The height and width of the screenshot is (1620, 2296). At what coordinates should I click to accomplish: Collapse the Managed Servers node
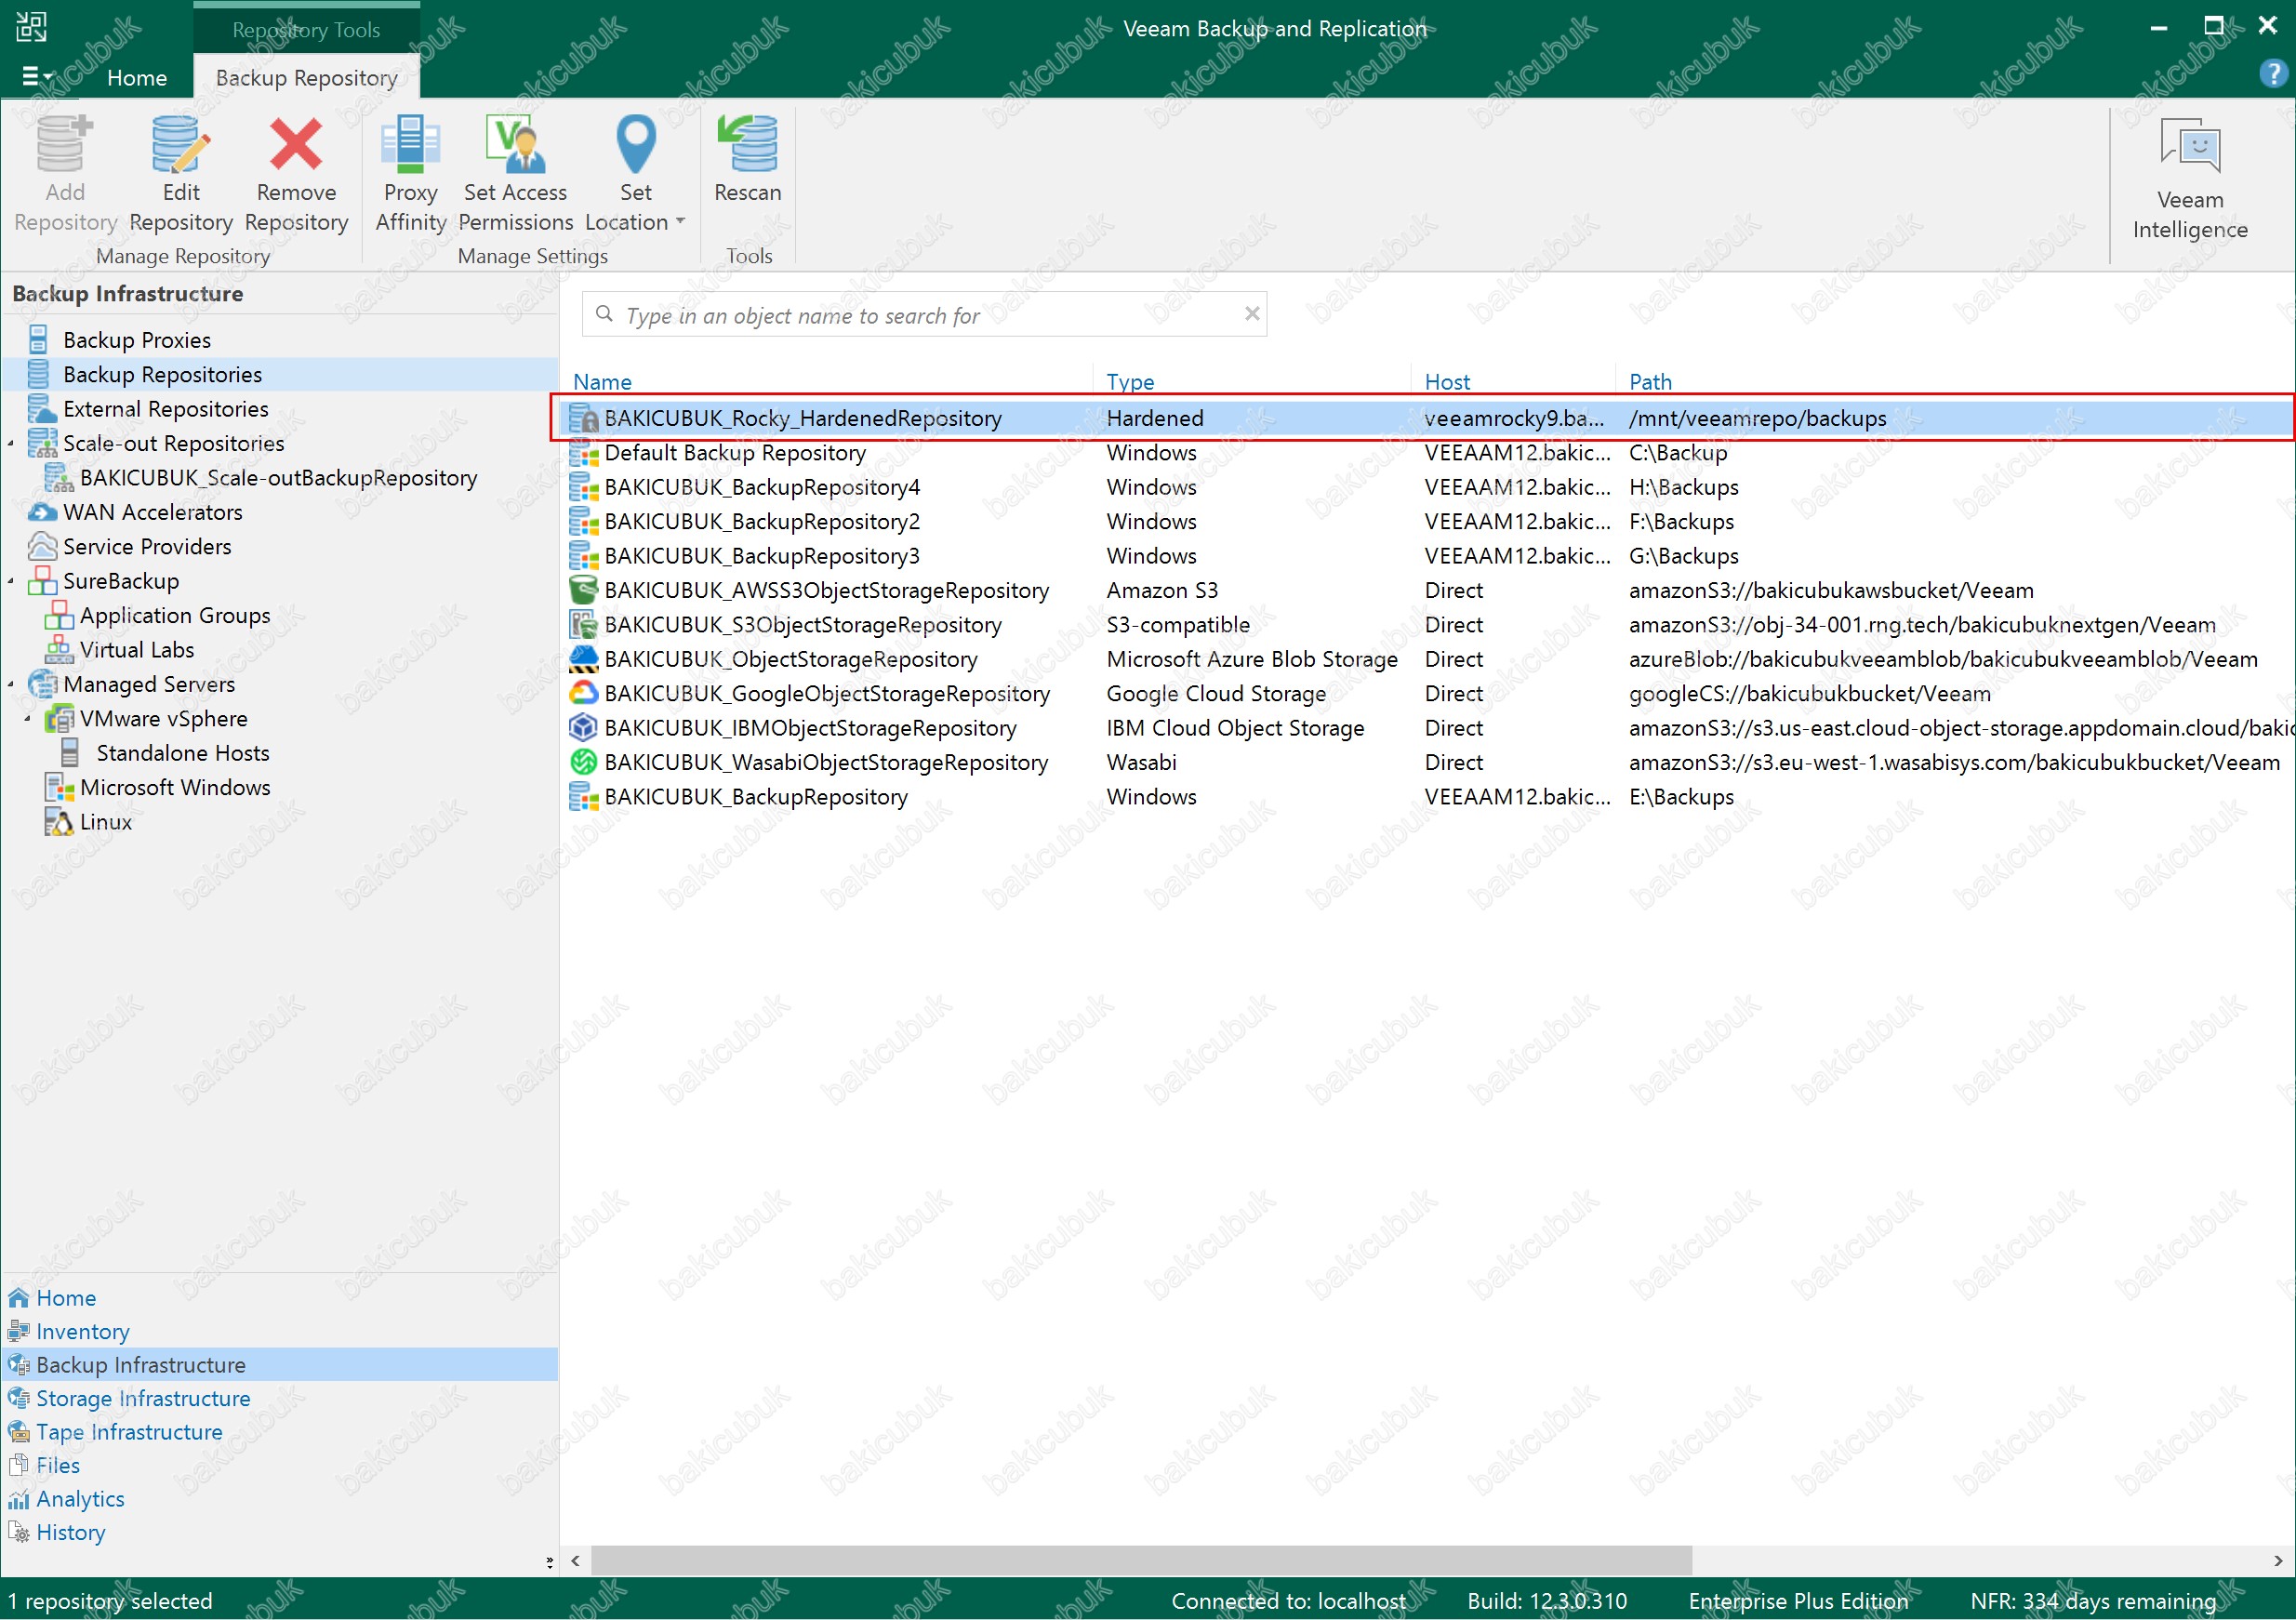[11, 684]
